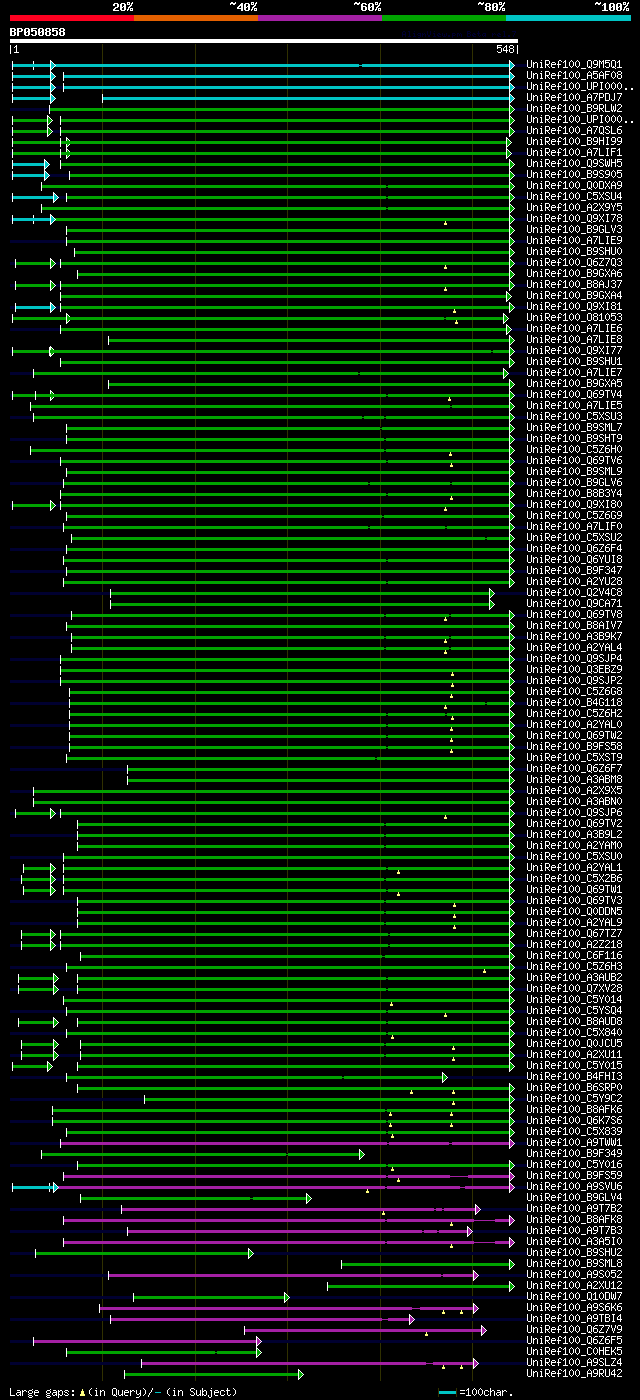The image size is (640, 1400).
Task: Click the orange ~40% identity legend segment
Action: pos(196,17)
